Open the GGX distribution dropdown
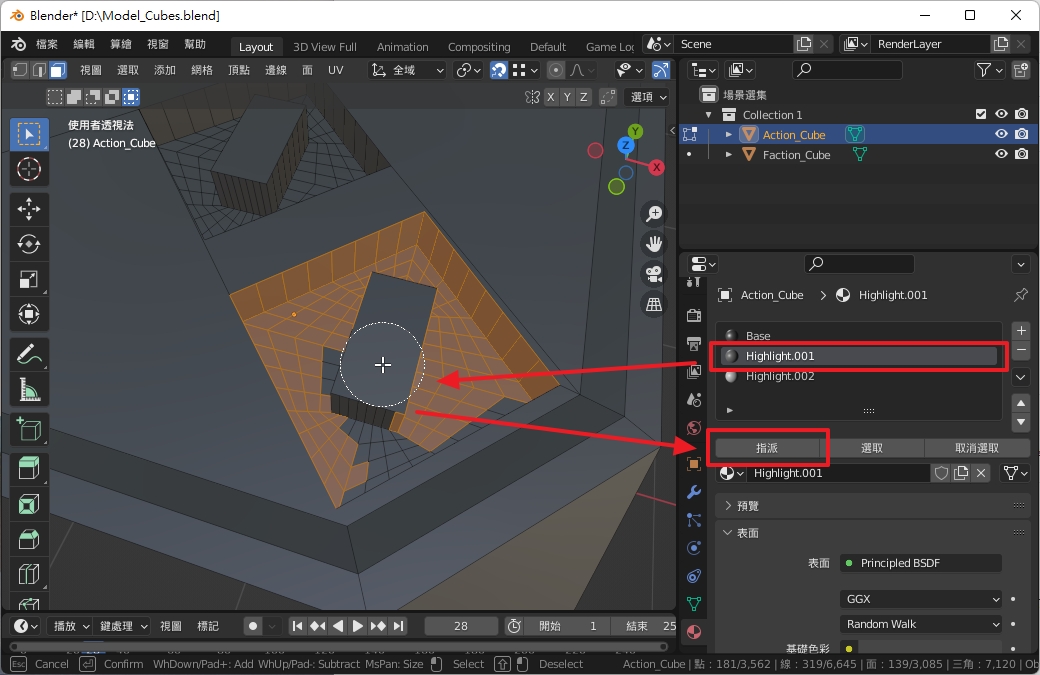Image resolution: width=1040 pixels, height=675 pixels. (x=921, y=599)
